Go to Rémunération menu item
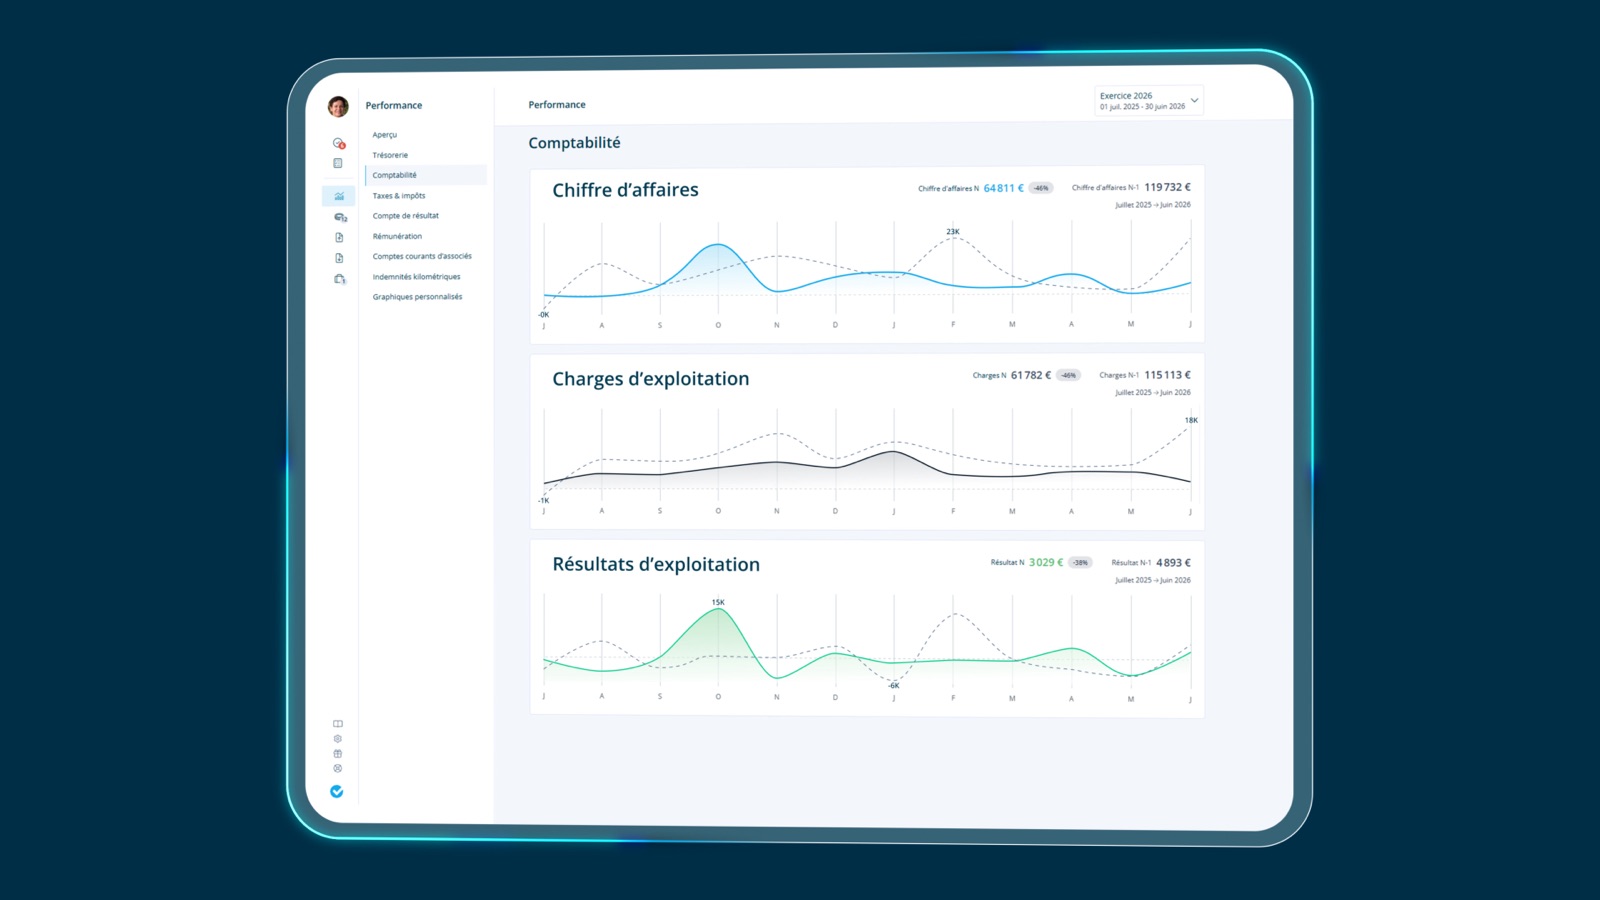Viewport: 1600px width, 900px height. (x=397, y=236)
